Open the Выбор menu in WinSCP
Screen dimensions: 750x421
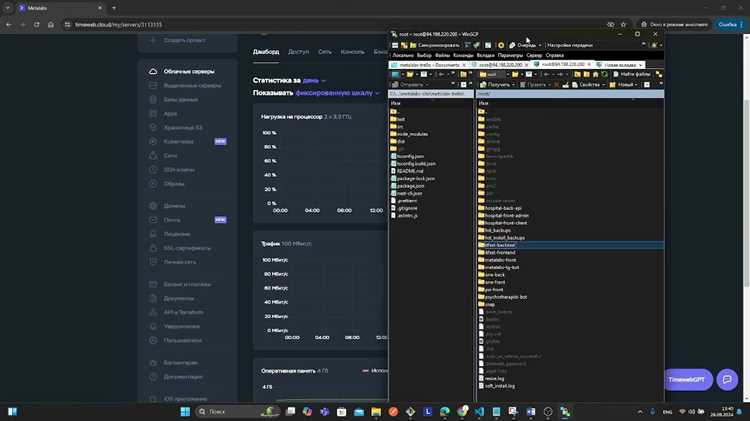click(424, 55)
